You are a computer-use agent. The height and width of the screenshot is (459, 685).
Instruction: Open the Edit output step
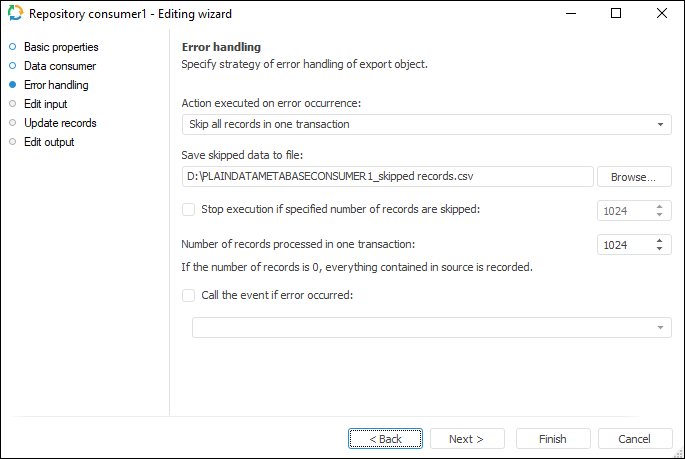[48, 142]
